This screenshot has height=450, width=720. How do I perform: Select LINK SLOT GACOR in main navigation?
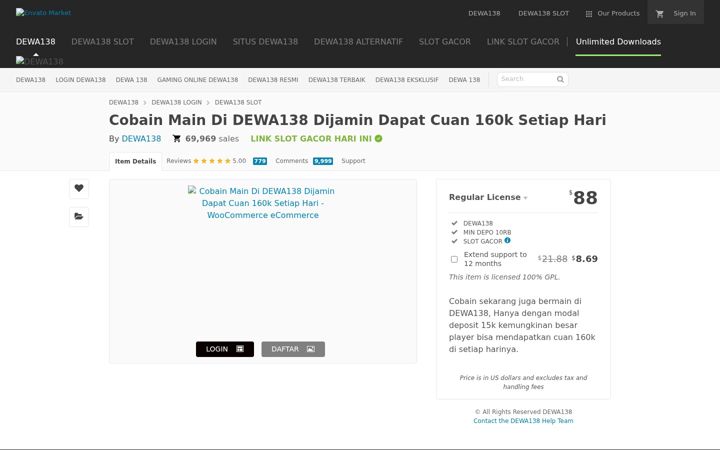pyautogui.click(x=523, y=41)
